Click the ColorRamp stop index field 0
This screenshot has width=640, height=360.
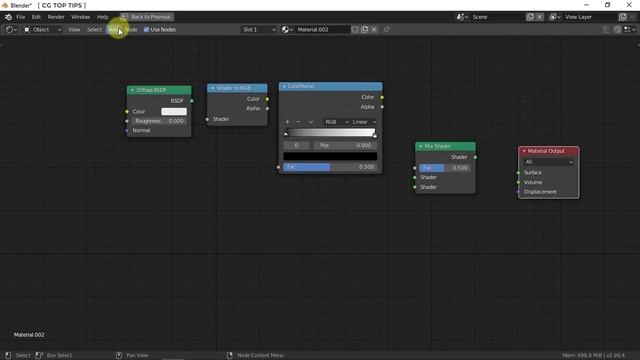296,145
